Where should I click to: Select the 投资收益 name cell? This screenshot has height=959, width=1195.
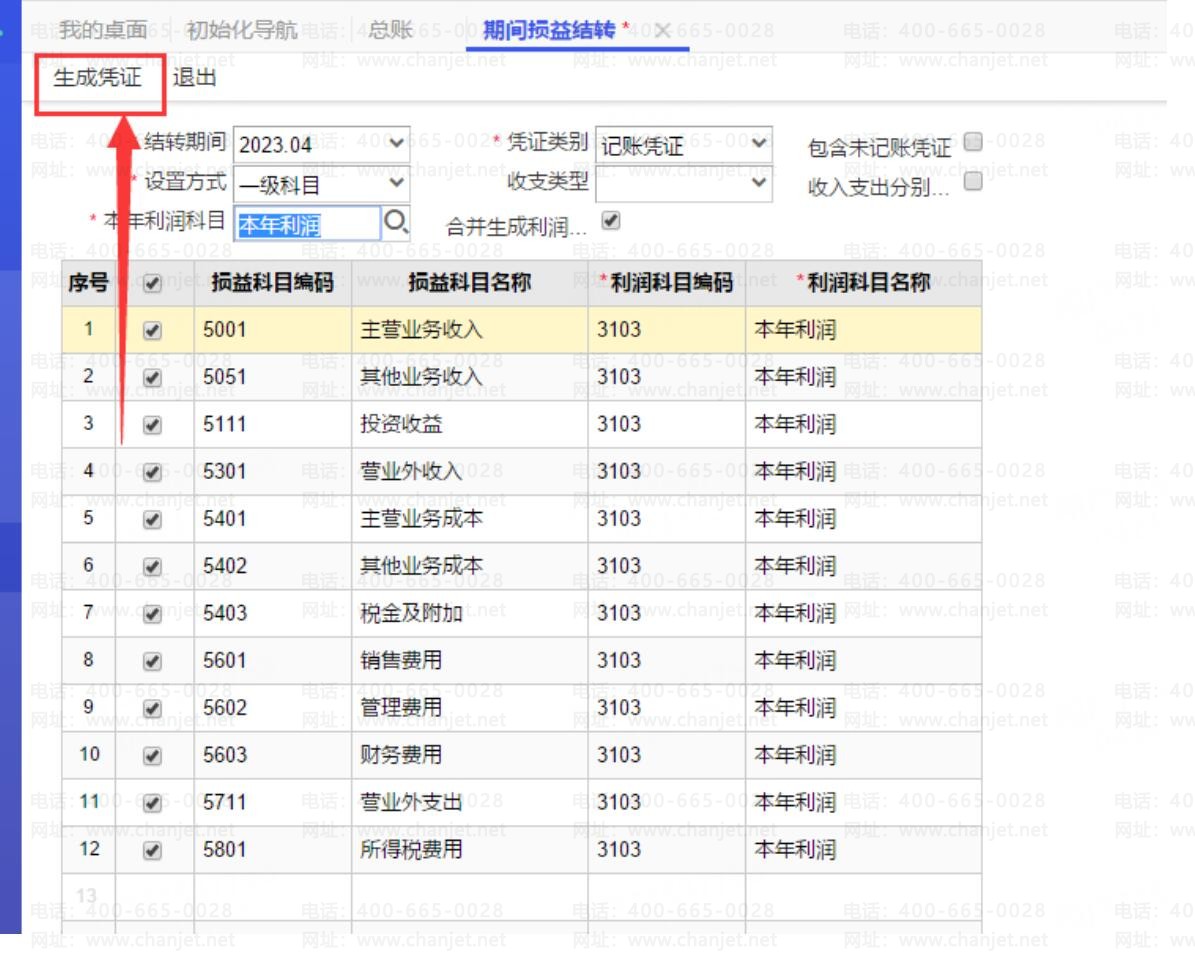click(x=469, y=425)
